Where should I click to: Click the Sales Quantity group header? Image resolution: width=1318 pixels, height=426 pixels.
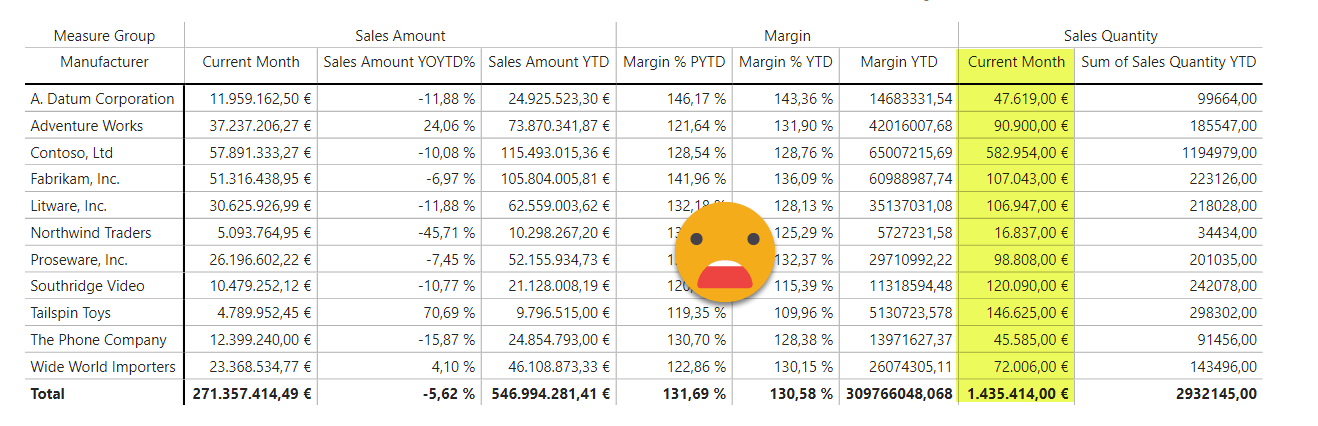[1110, 36]
